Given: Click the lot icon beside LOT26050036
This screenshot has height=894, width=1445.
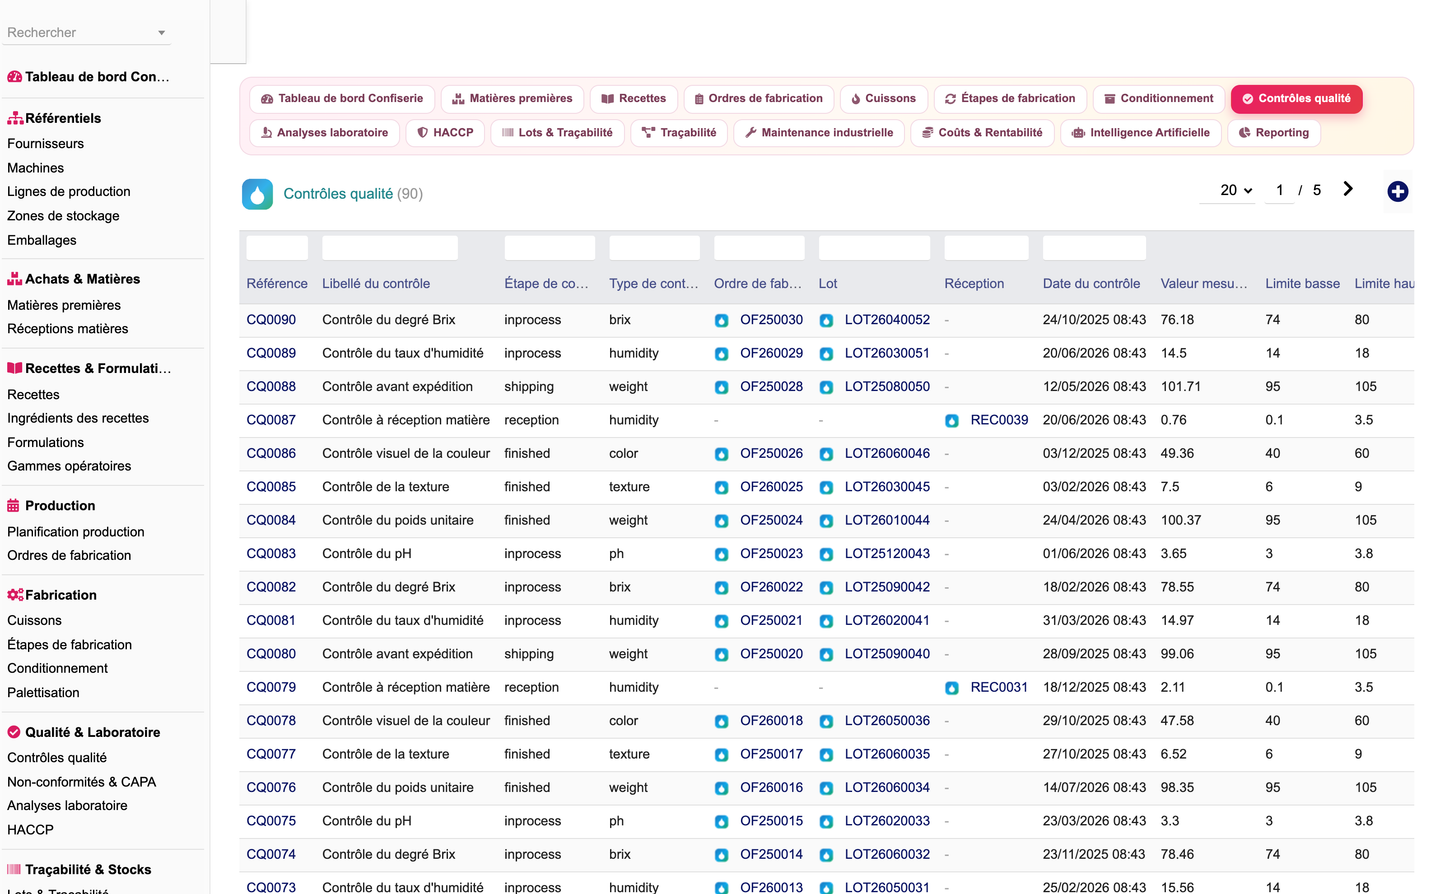Looking at the screenshot, I should [826, 721].
